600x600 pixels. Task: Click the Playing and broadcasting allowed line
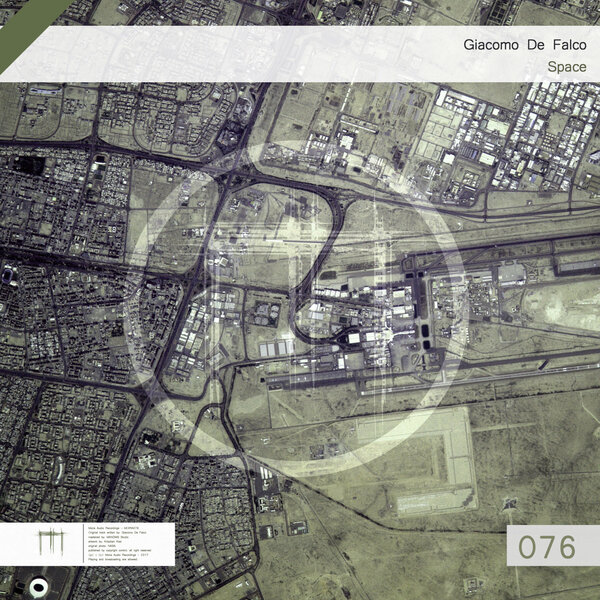point(112,559)
